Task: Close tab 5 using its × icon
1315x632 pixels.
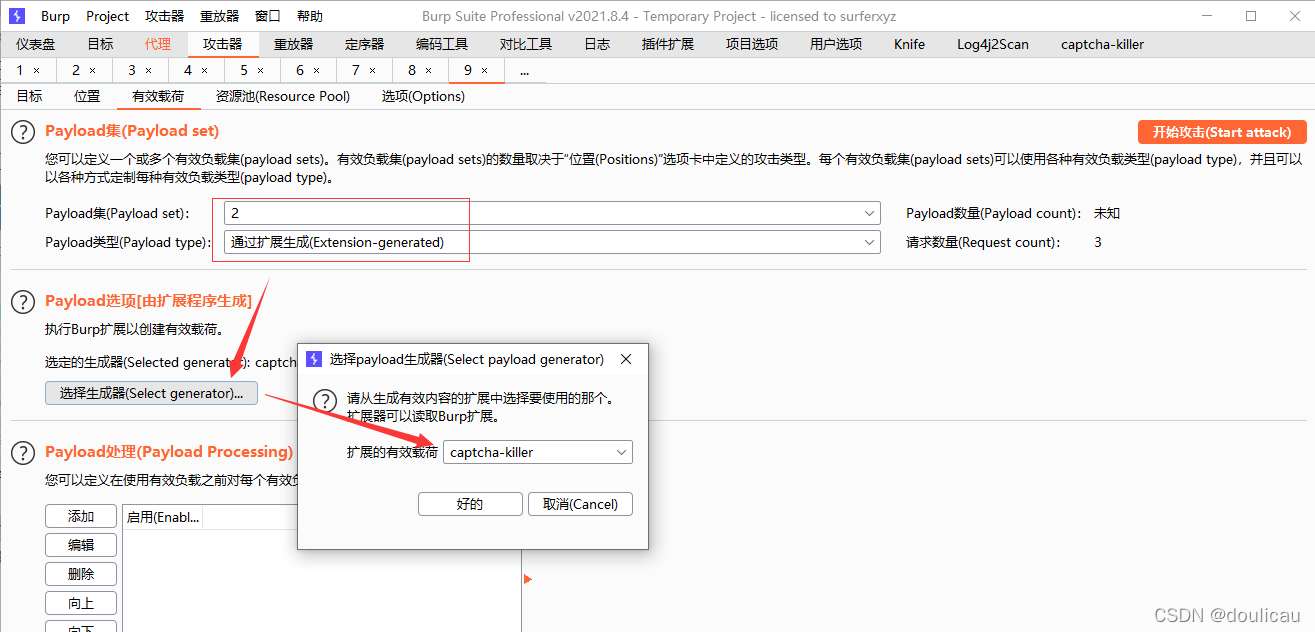Action: 261,71
